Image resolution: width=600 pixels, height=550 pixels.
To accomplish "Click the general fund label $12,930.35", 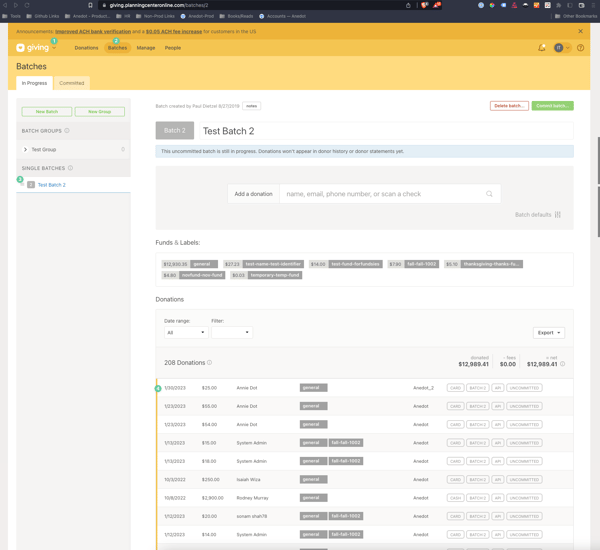I will tap(190, 264).
